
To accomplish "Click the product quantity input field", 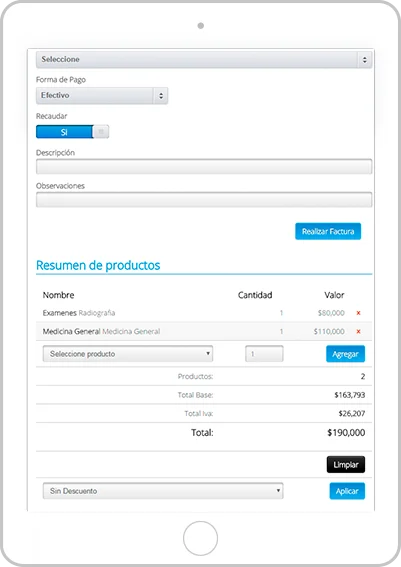I will coord(264,354).
